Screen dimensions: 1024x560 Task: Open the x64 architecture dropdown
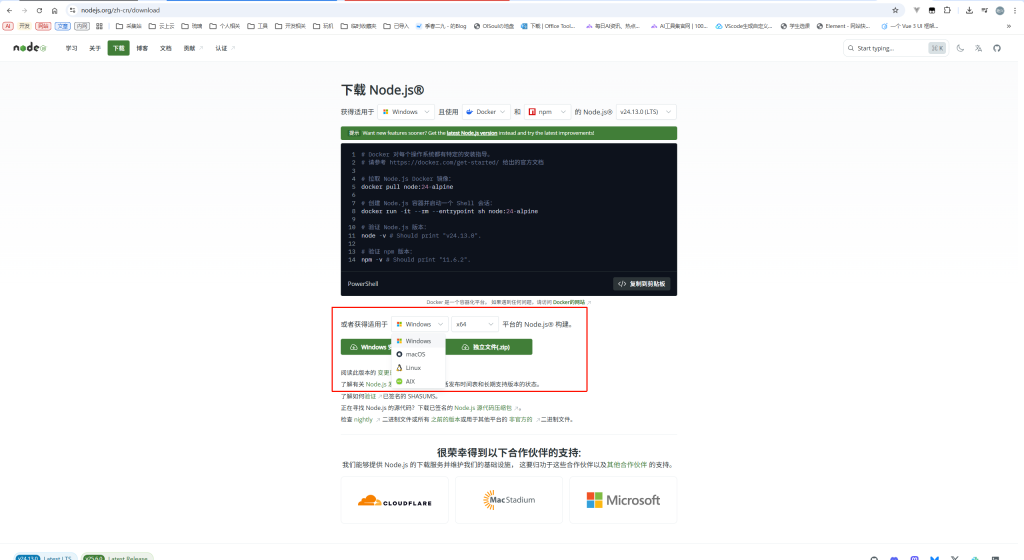(x=475, y=324)
